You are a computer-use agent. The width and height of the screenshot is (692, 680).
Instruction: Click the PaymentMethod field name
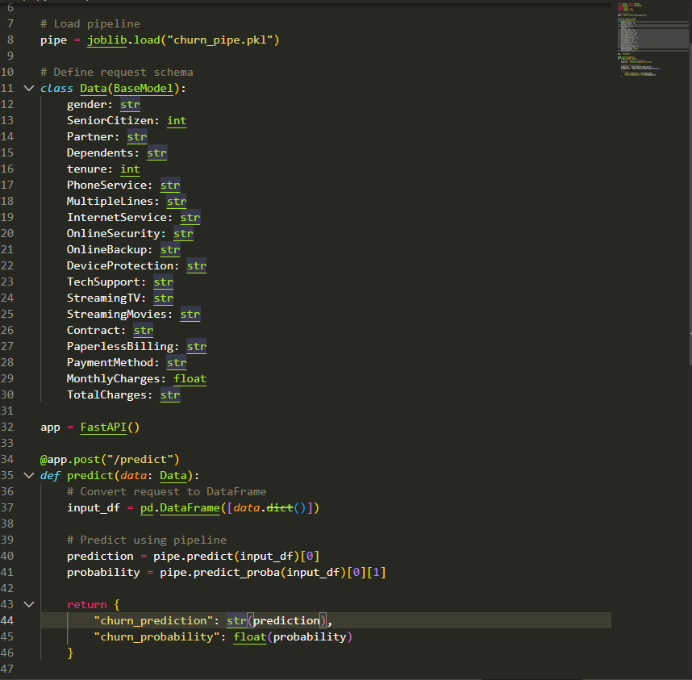click(110, 362)
